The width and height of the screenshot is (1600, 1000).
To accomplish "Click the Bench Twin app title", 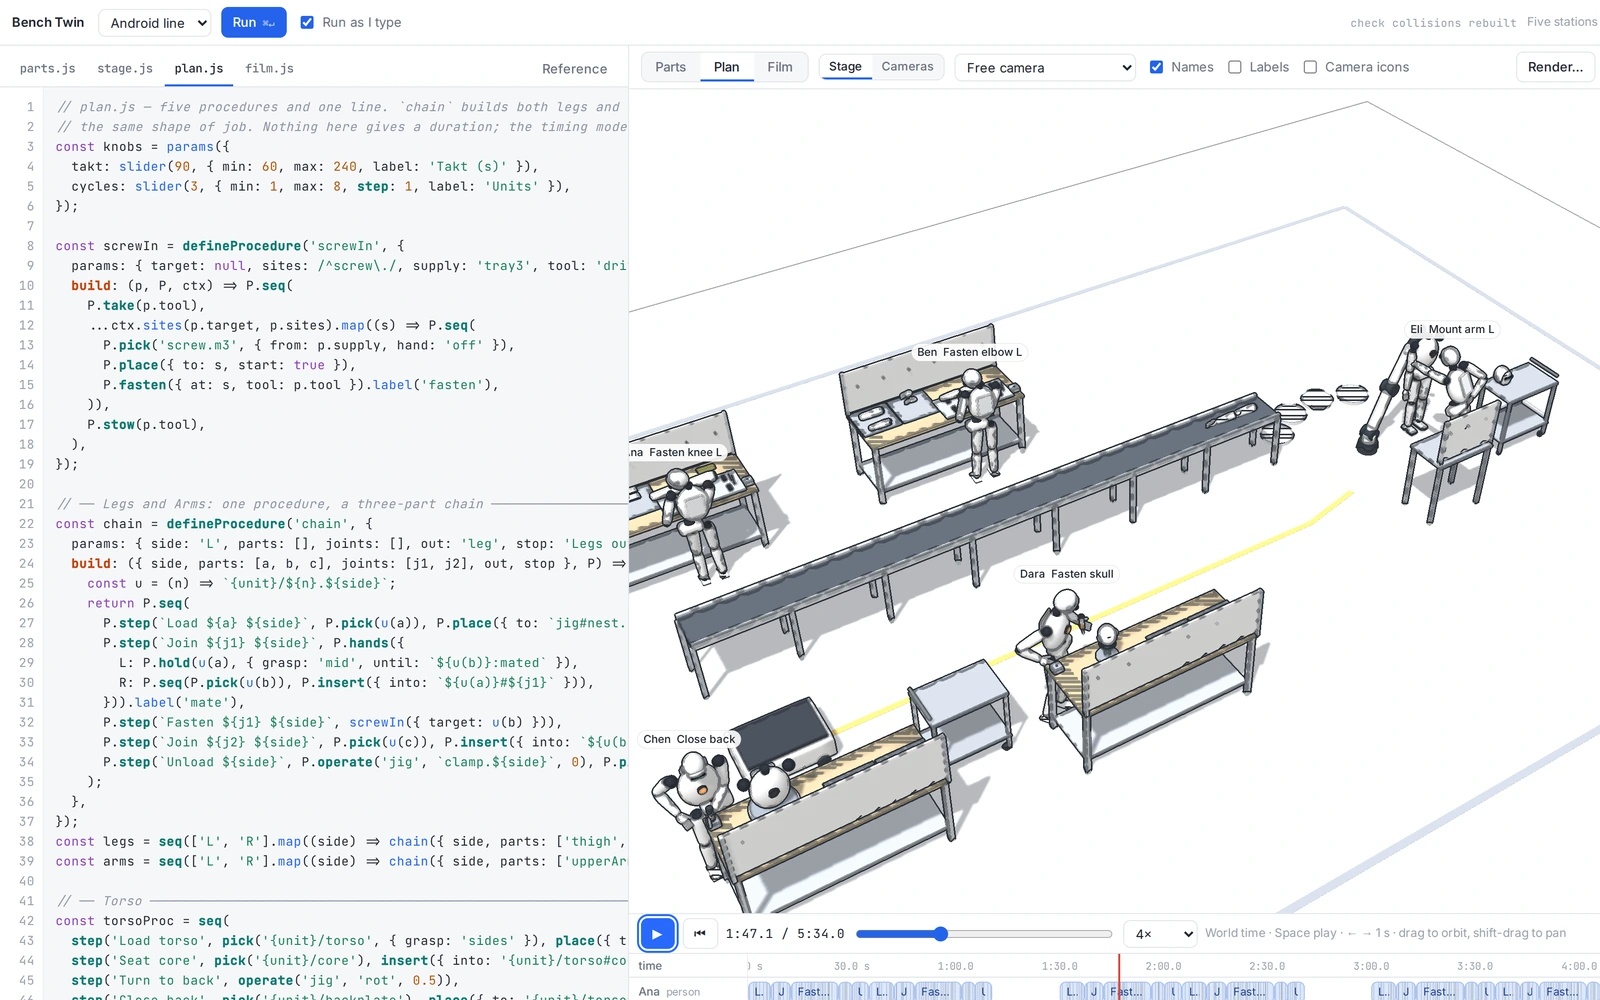I will pos(48,22).
